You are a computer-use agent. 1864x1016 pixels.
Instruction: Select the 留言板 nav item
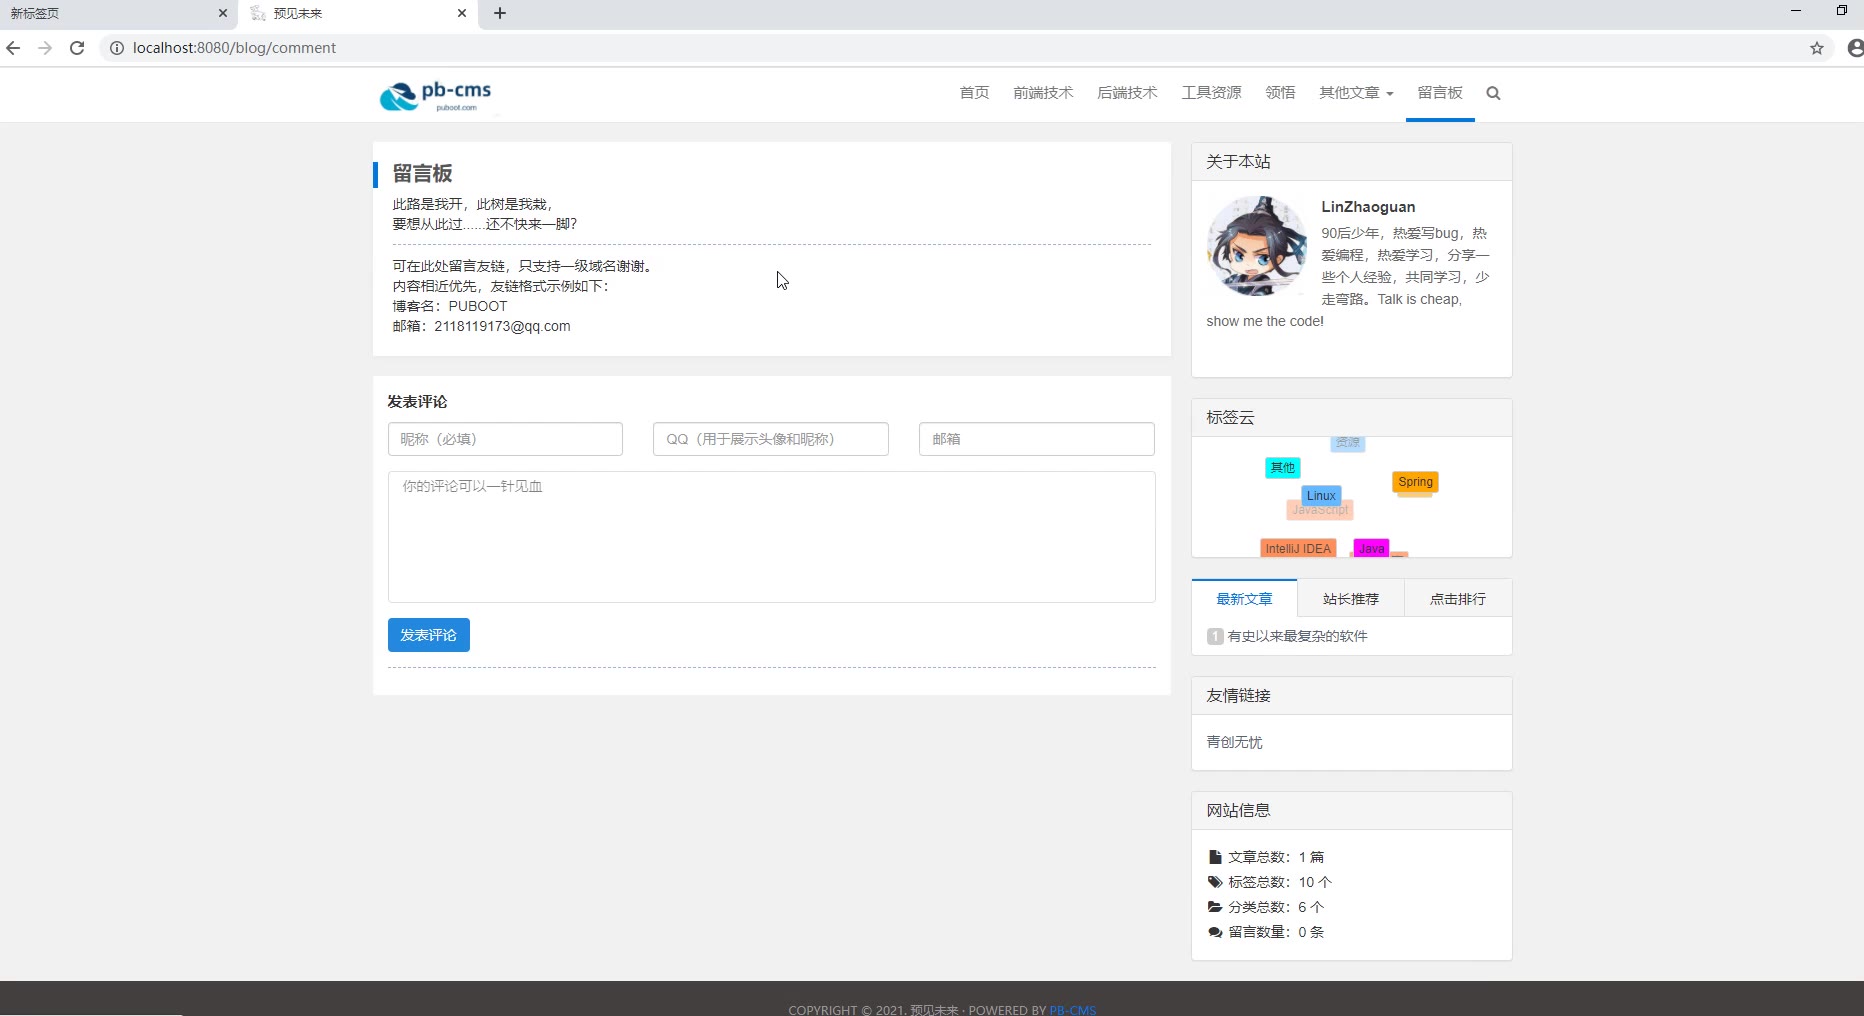click(x=1440, y=93)
